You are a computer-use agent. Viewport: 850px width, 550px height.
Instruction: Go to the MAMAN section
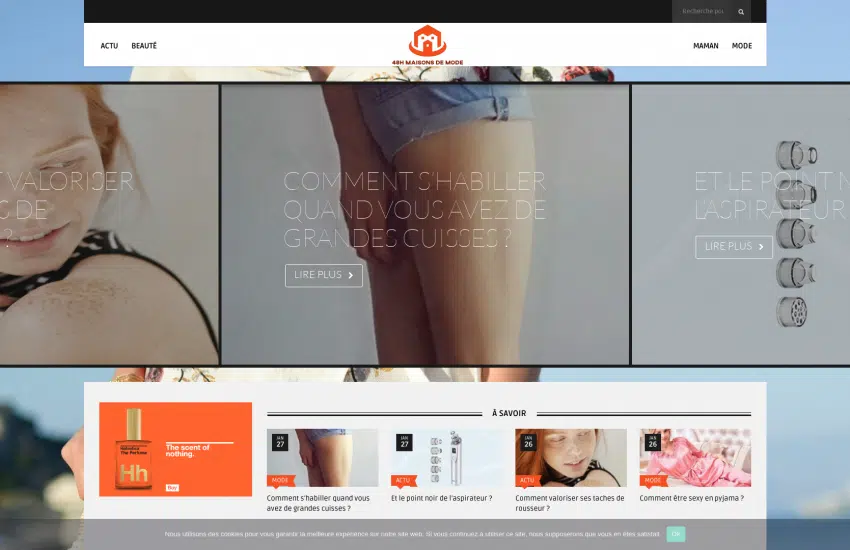pos(705,46)
